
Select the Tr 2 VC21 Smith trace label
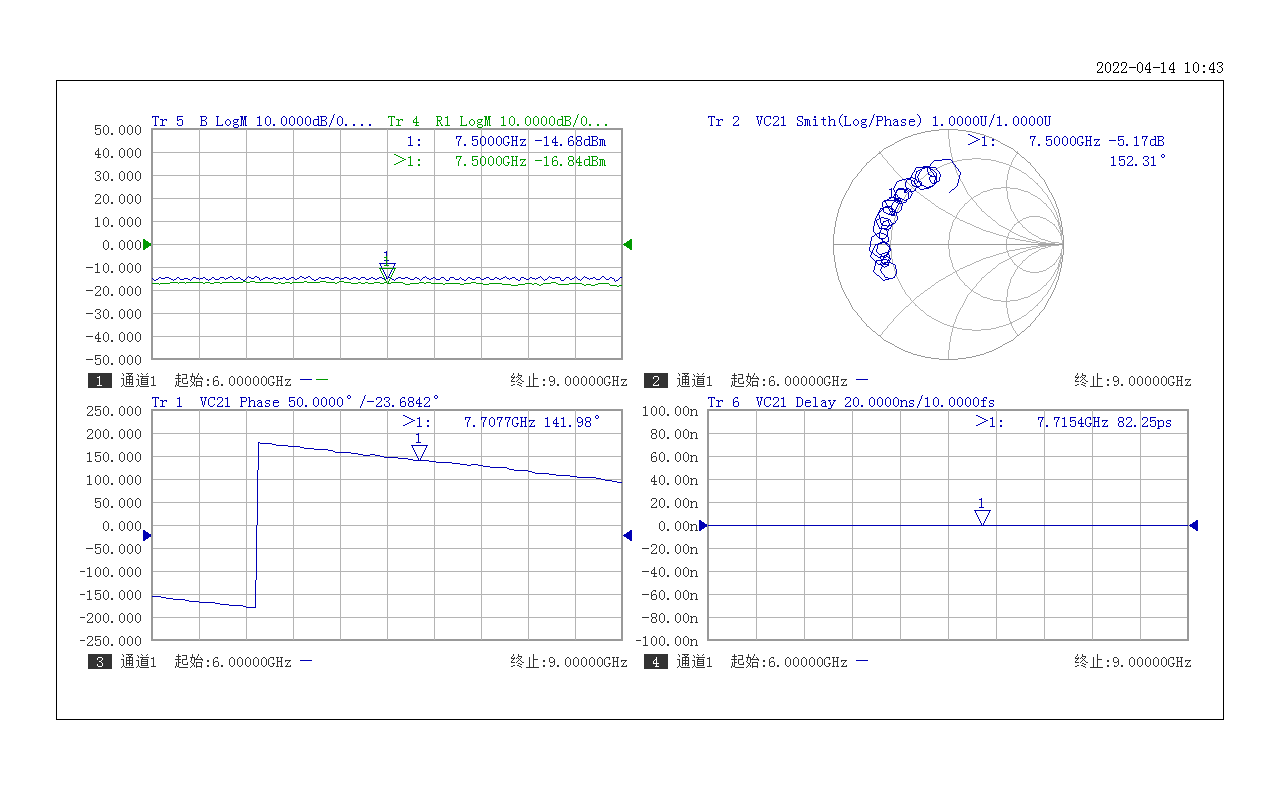click(x=879, y=121)
